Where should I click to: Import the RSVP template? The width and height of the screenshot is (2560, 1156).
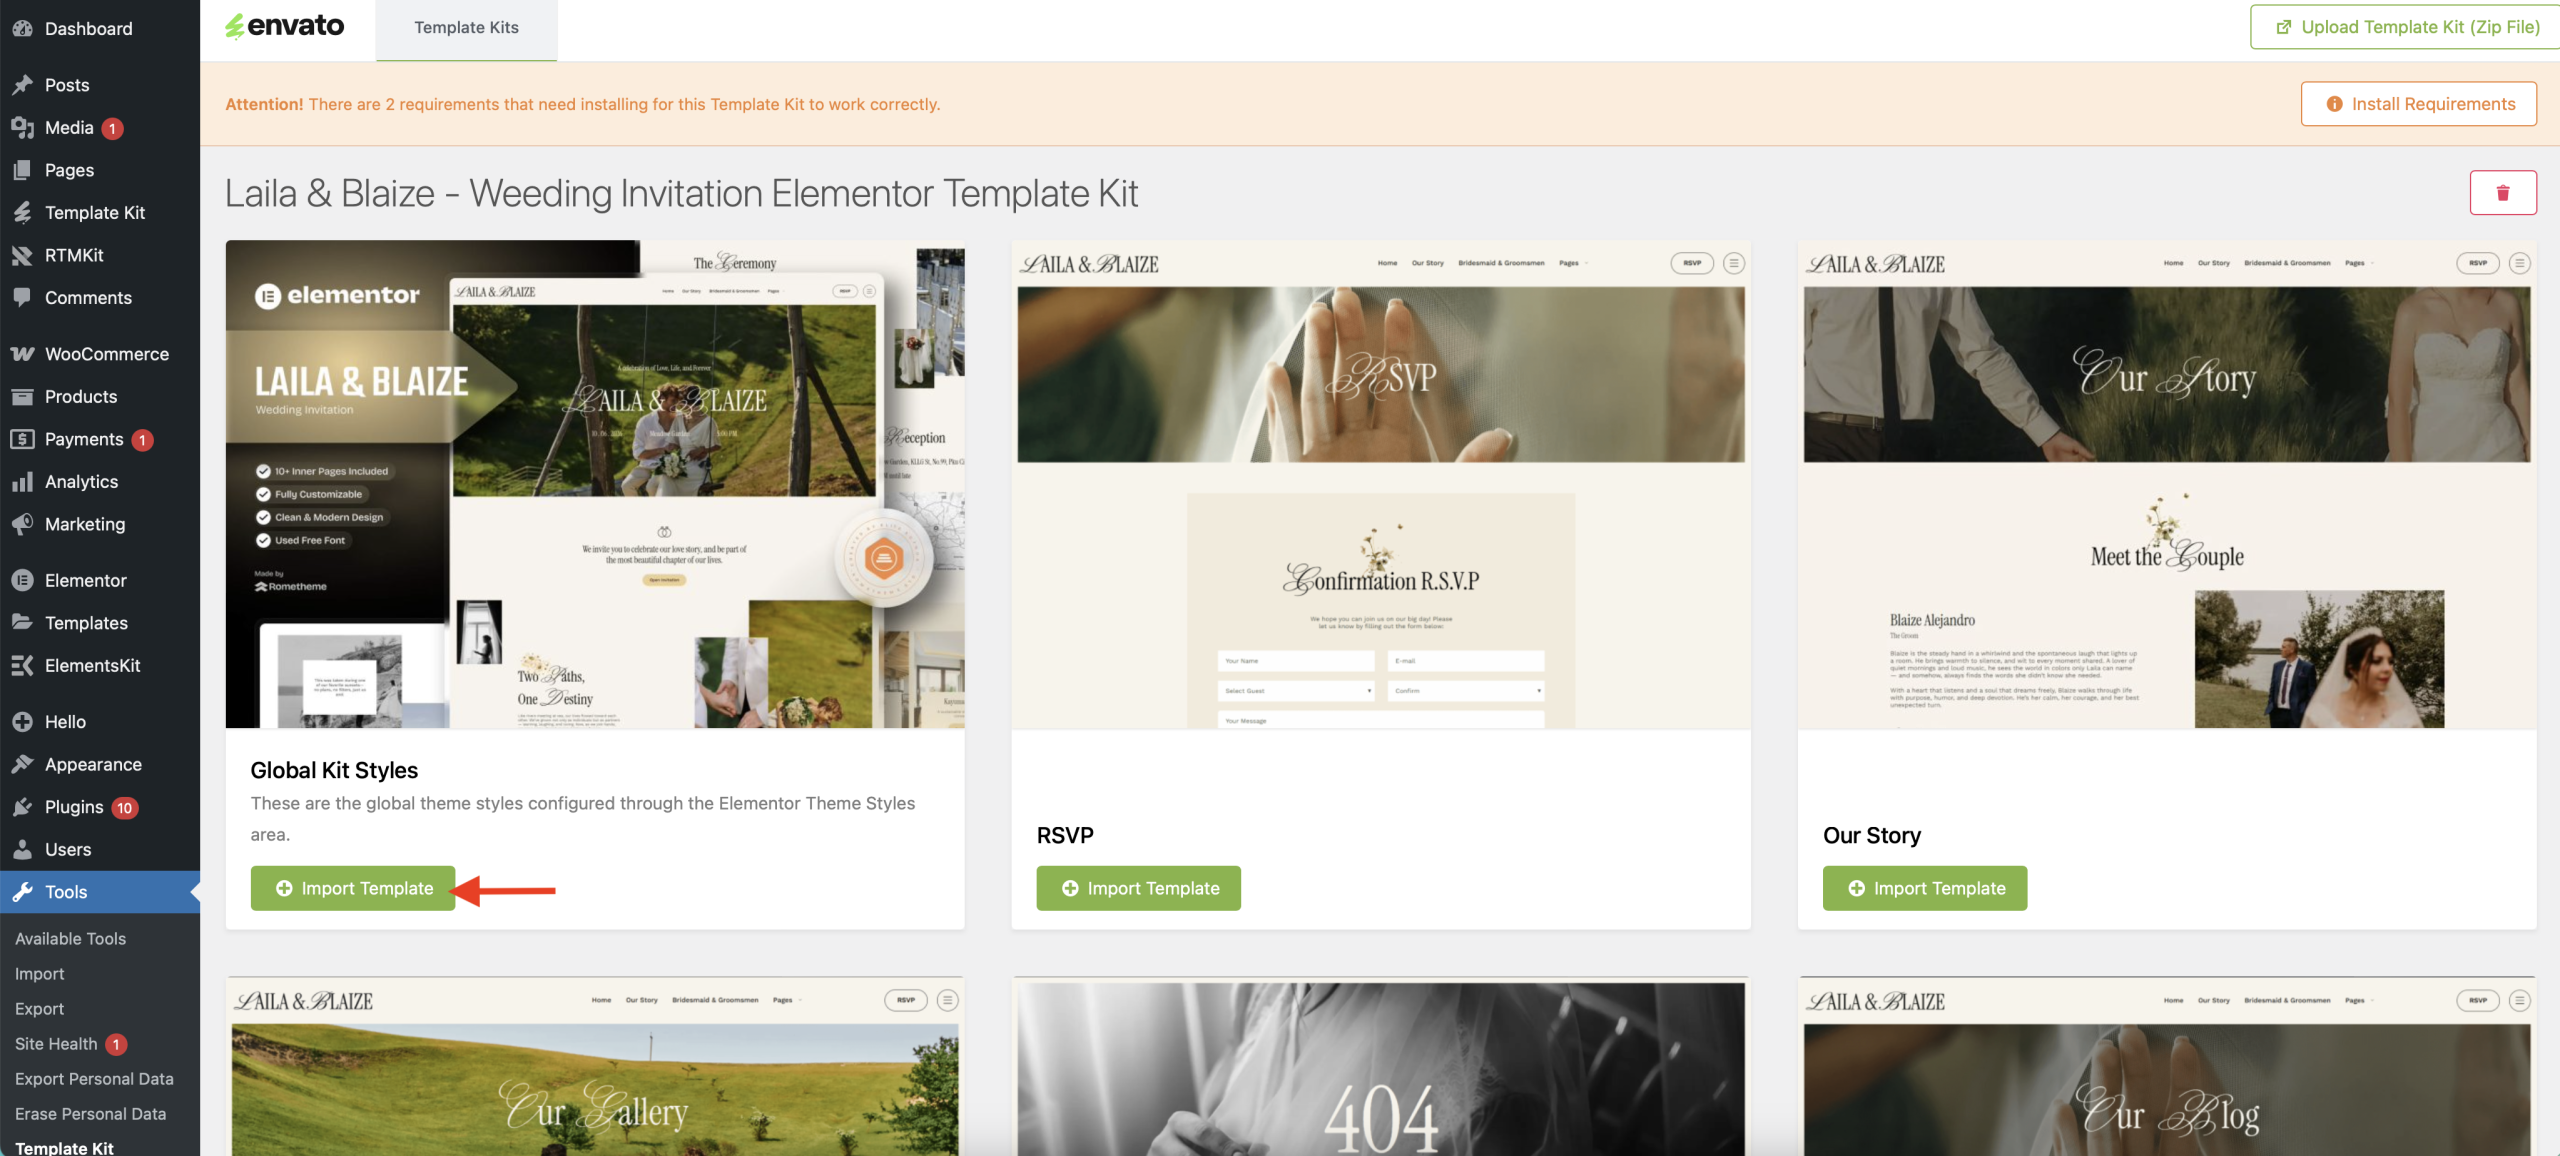pyautogui.click(x=1139, y=888)
